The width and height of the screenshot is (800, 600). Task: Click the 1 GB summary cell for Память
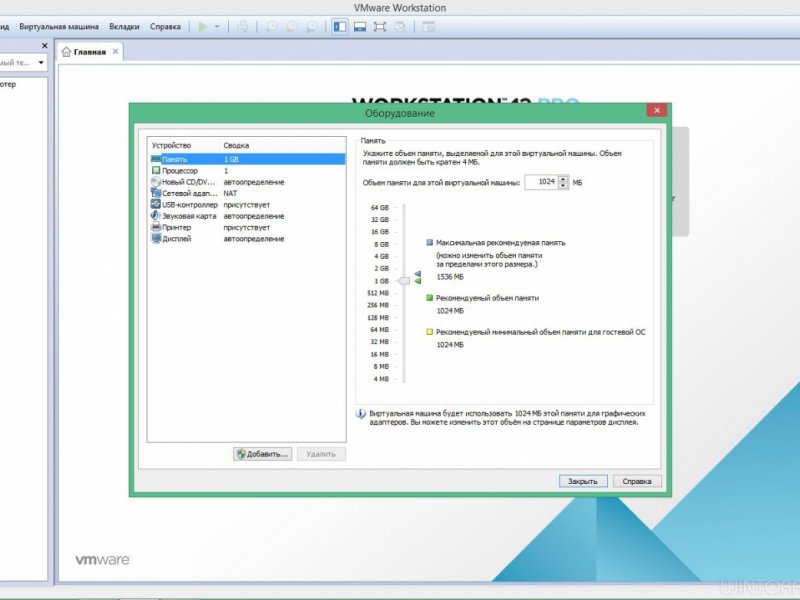point(231,159)
